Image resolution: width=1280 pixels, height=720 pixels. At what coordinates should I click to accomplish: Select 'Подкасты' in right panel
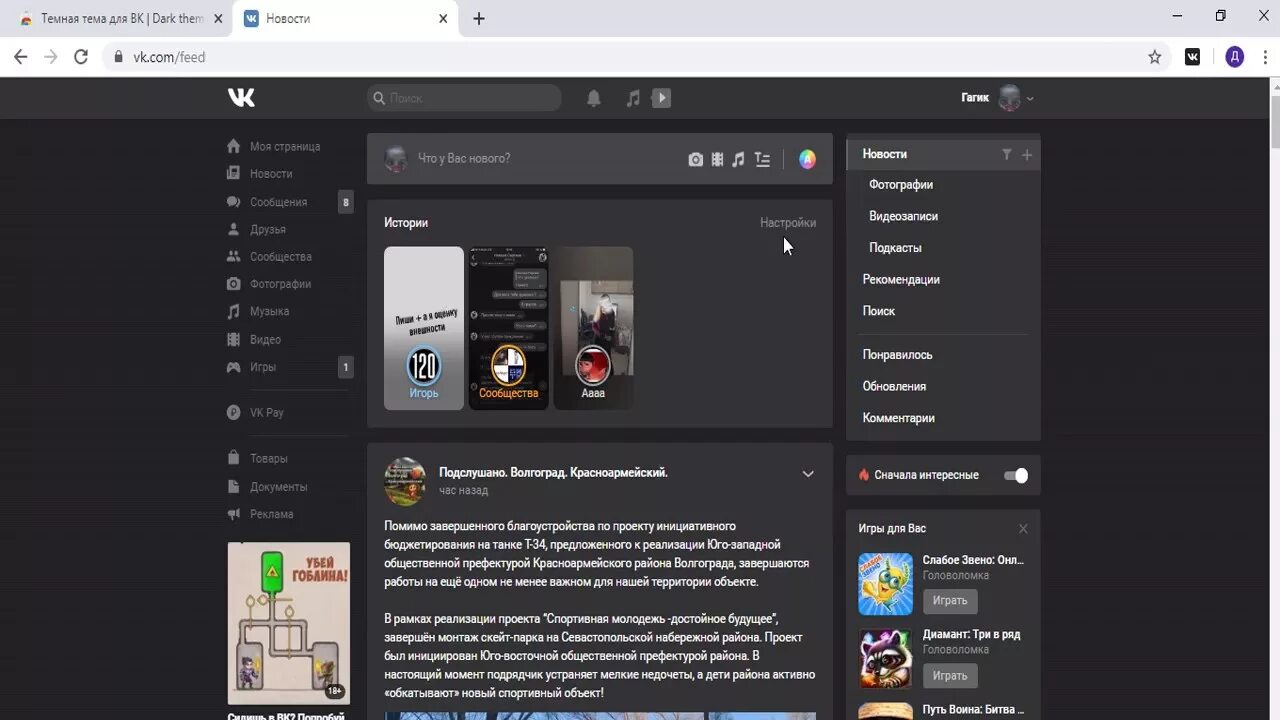coord(895,248)
